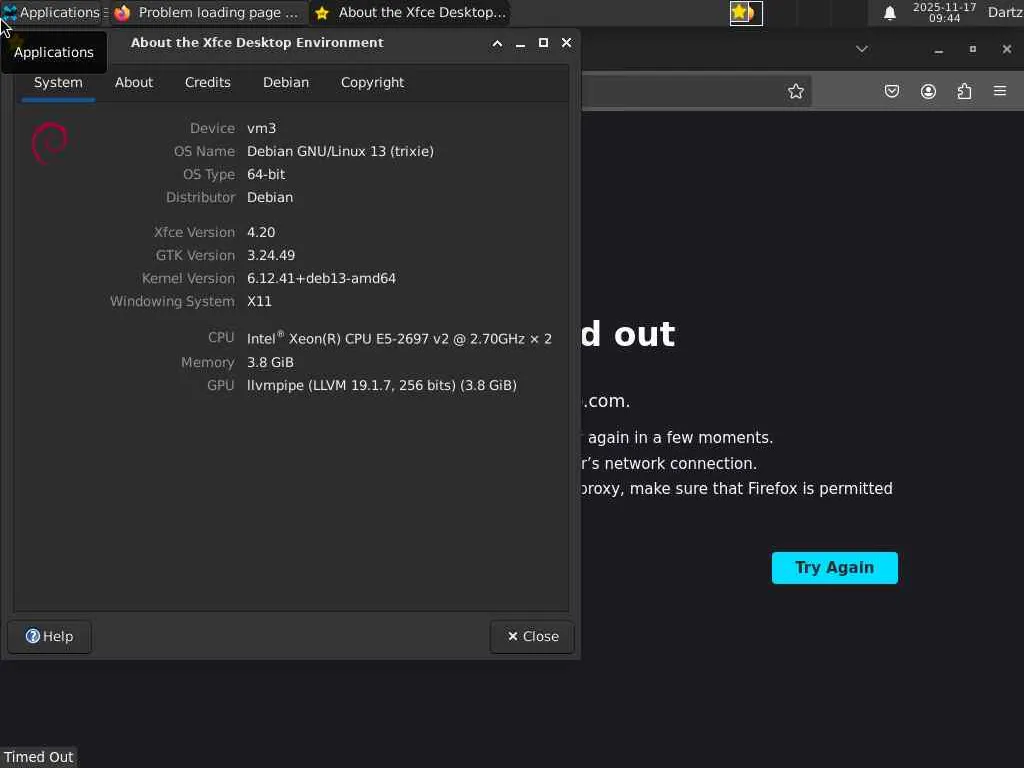Screen dimensions: 1024x768
Task: Roll up the About dialog with the up-arrow button
Action: (x=497, y=43)
